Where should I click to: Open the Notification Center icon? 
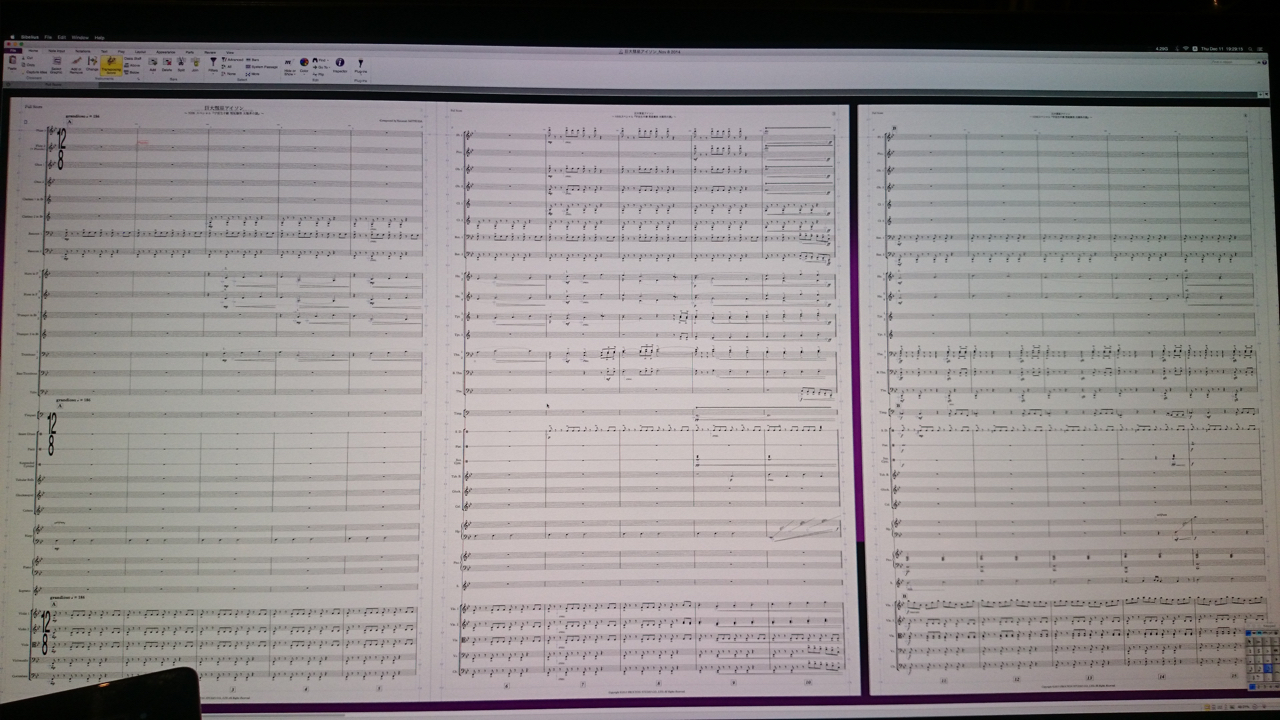pyautogui.click(x=1260, y=49)
